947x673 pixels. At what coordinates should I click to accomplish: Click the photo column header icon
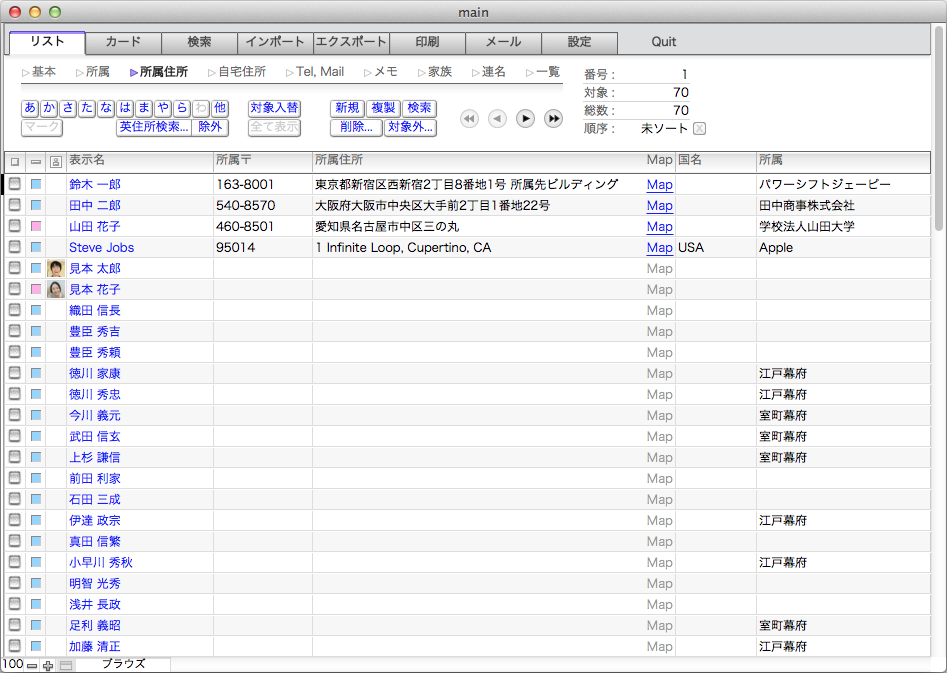(55, 161)
